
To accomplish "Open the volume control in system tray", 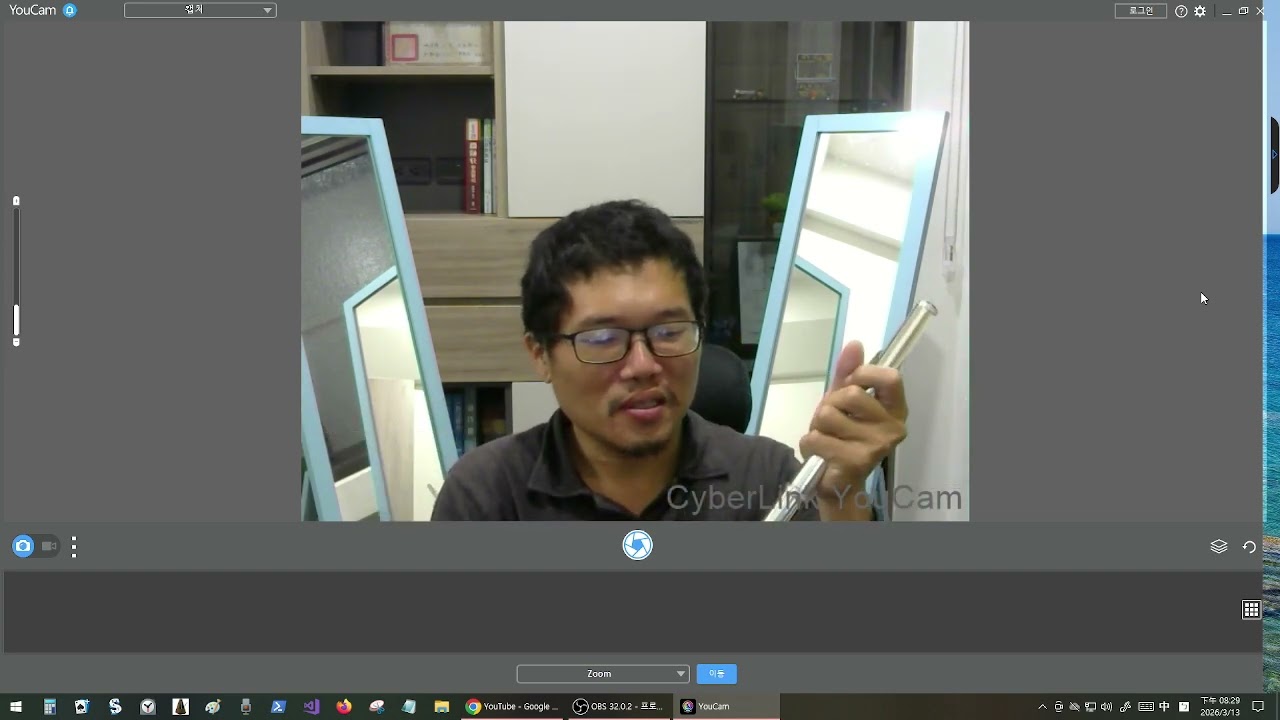I will (1106, 707).
